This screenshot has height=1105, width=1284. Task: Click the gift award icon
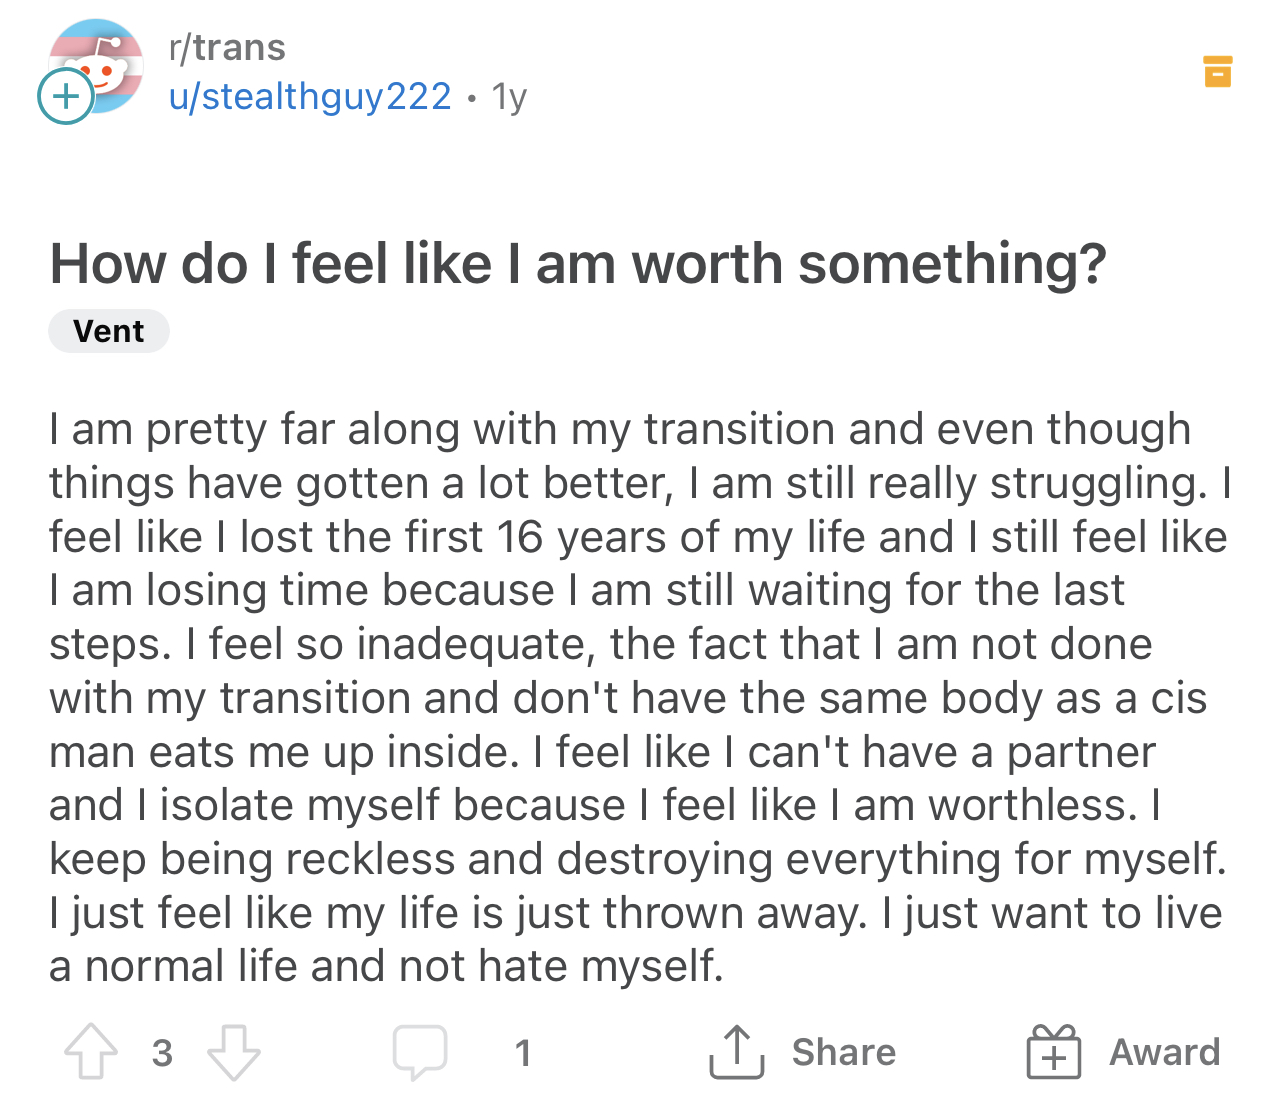point(1054,1052)
